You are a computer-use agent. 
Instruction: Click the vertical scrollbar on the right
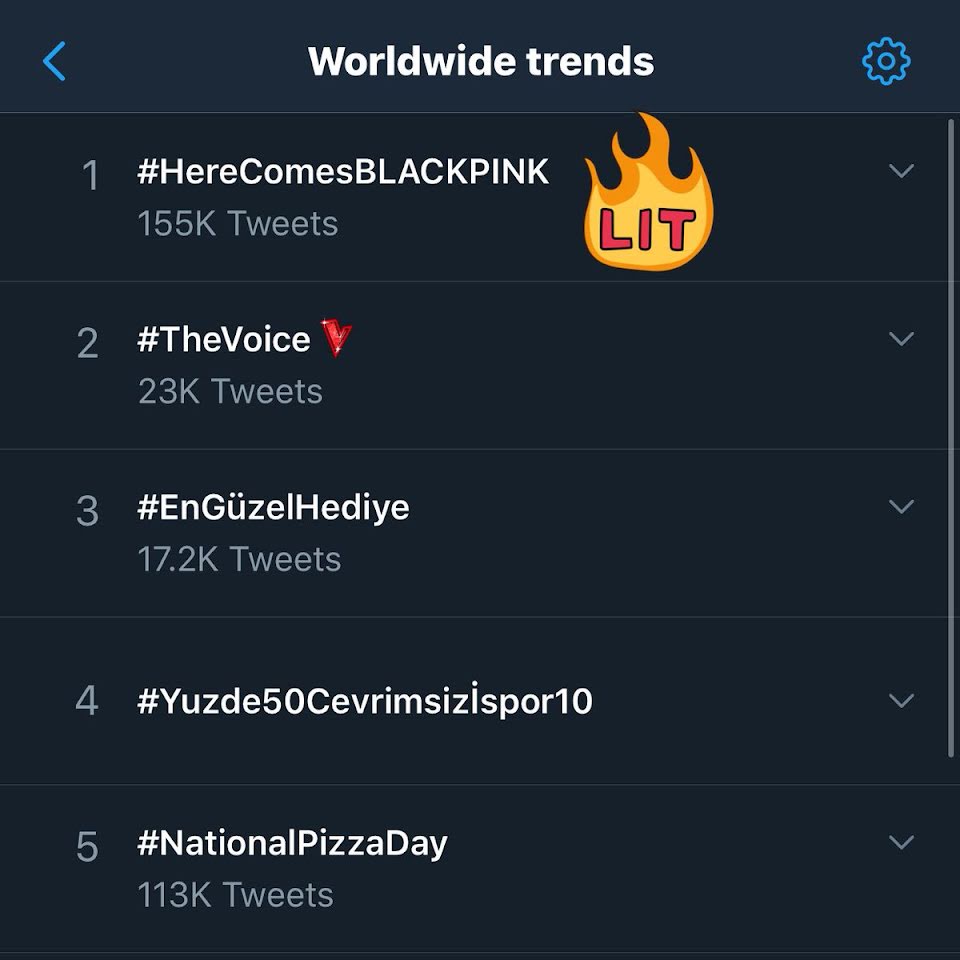click(950, 440)
